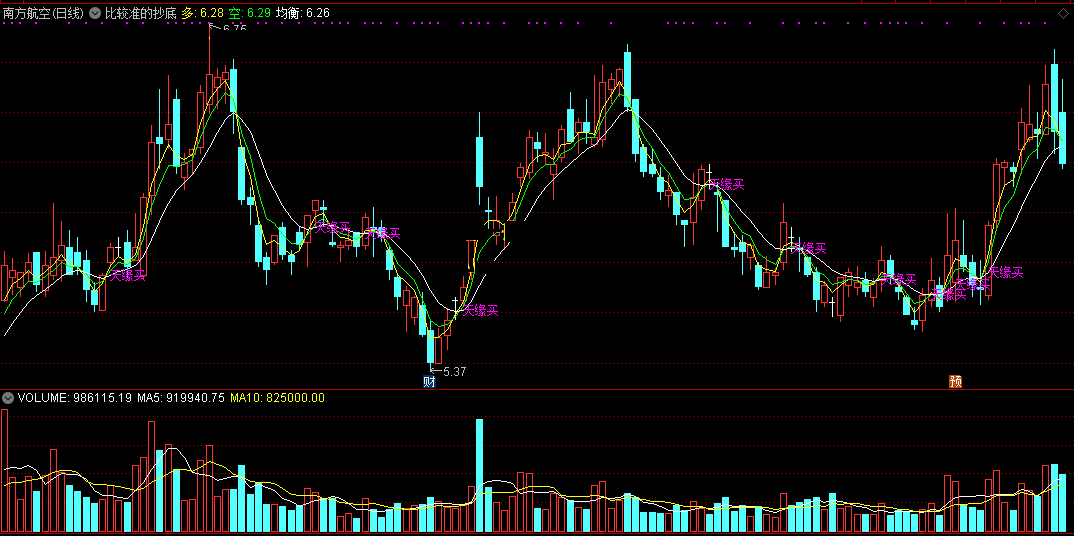The image size is (1074, 536).
Task: Click the tallest cyan volume bar
Action: [479, 476]
